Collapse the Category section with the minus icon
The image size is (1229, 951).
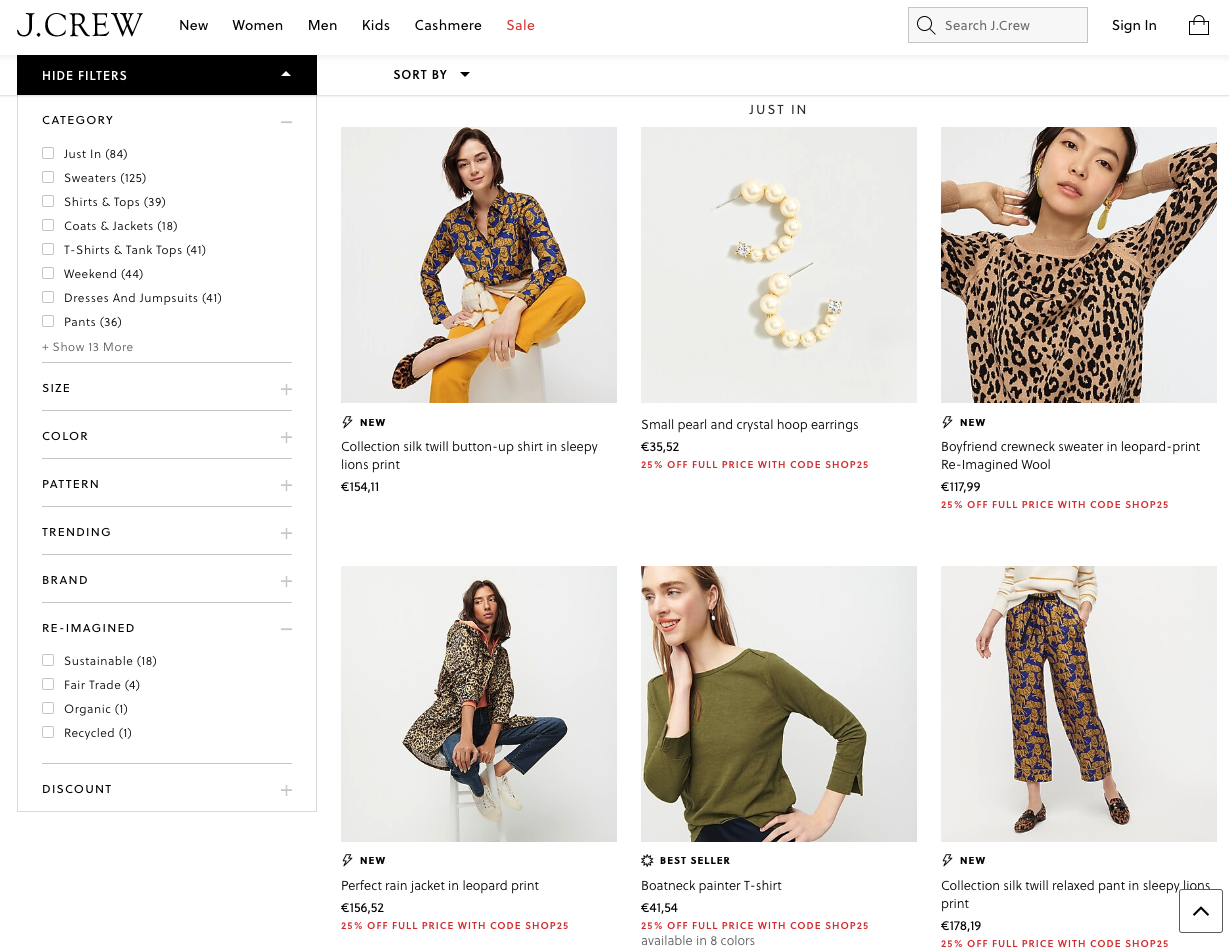click(287, 121)
